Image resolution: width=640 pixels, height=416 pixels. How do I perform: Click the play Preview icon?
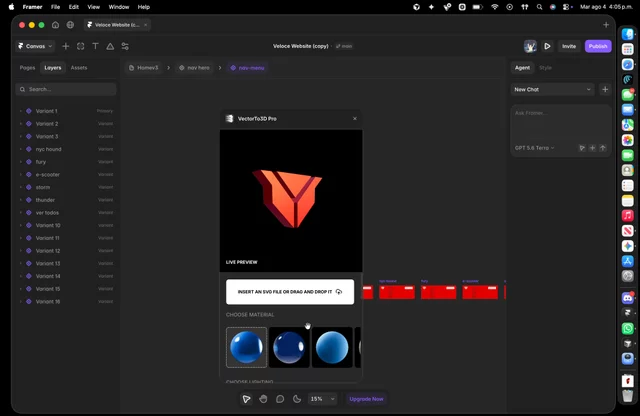point(547,47)
